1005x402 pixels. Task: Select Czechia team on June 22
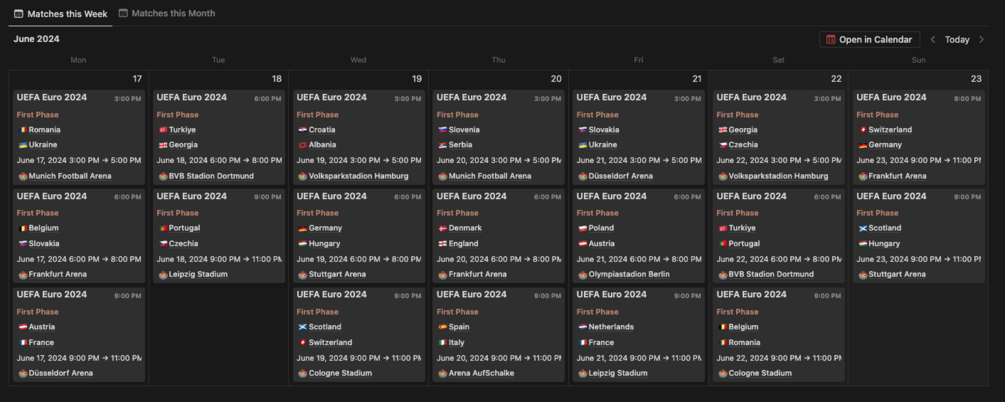tap(743, 145)
